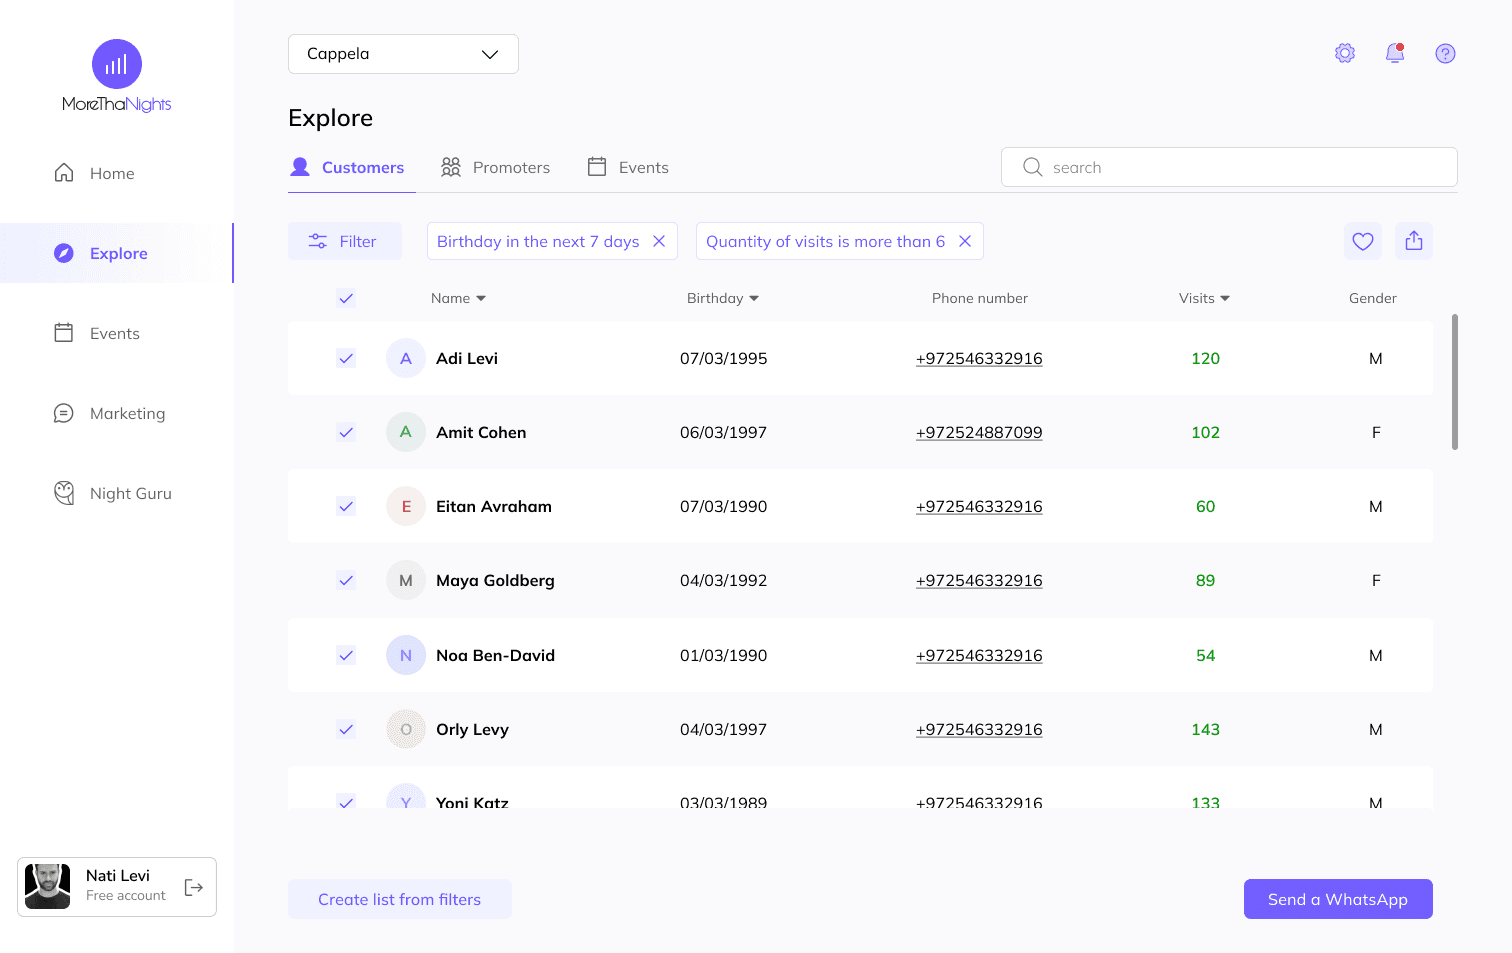1512x953 pixels.
Task: Open the notifications bell
Action: point(1395,53)
